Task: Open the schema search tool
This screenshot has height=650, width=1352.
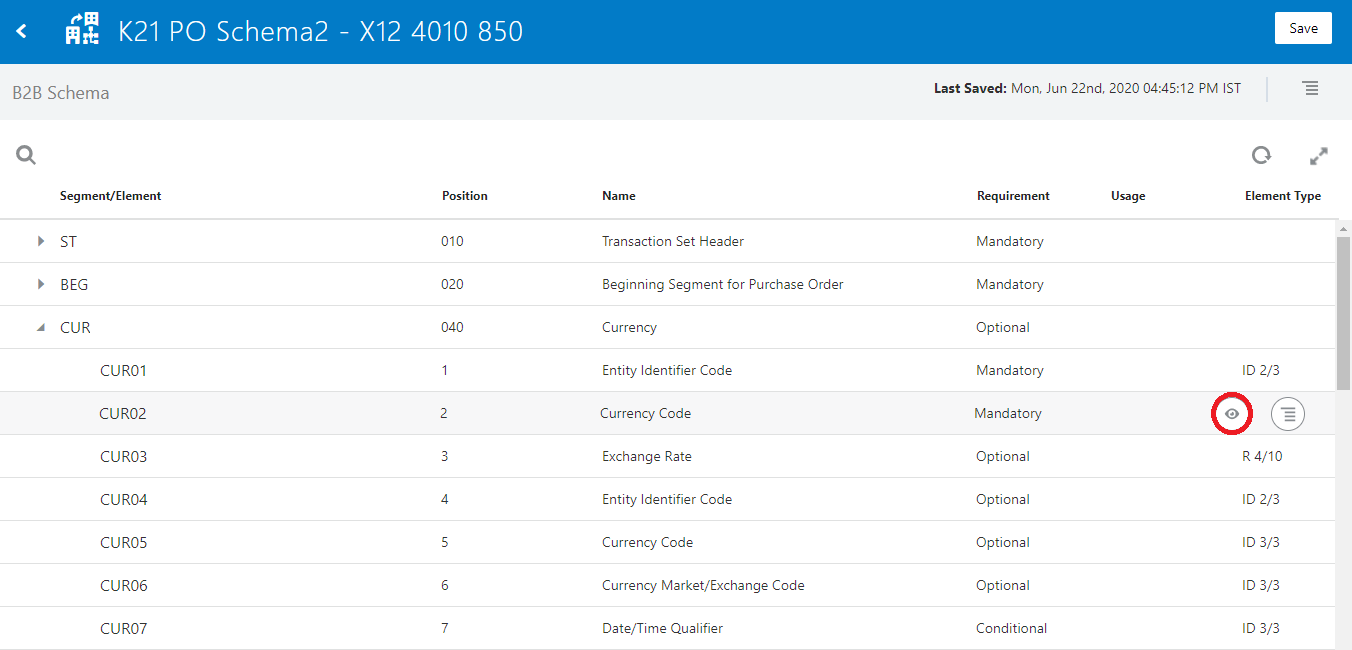Action: coord(25,155)
